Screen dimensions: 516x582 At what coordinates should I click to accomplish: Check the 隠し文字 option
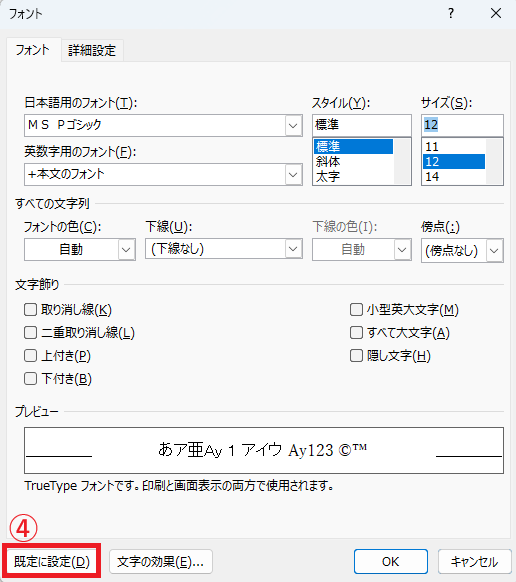click(356, 356)
